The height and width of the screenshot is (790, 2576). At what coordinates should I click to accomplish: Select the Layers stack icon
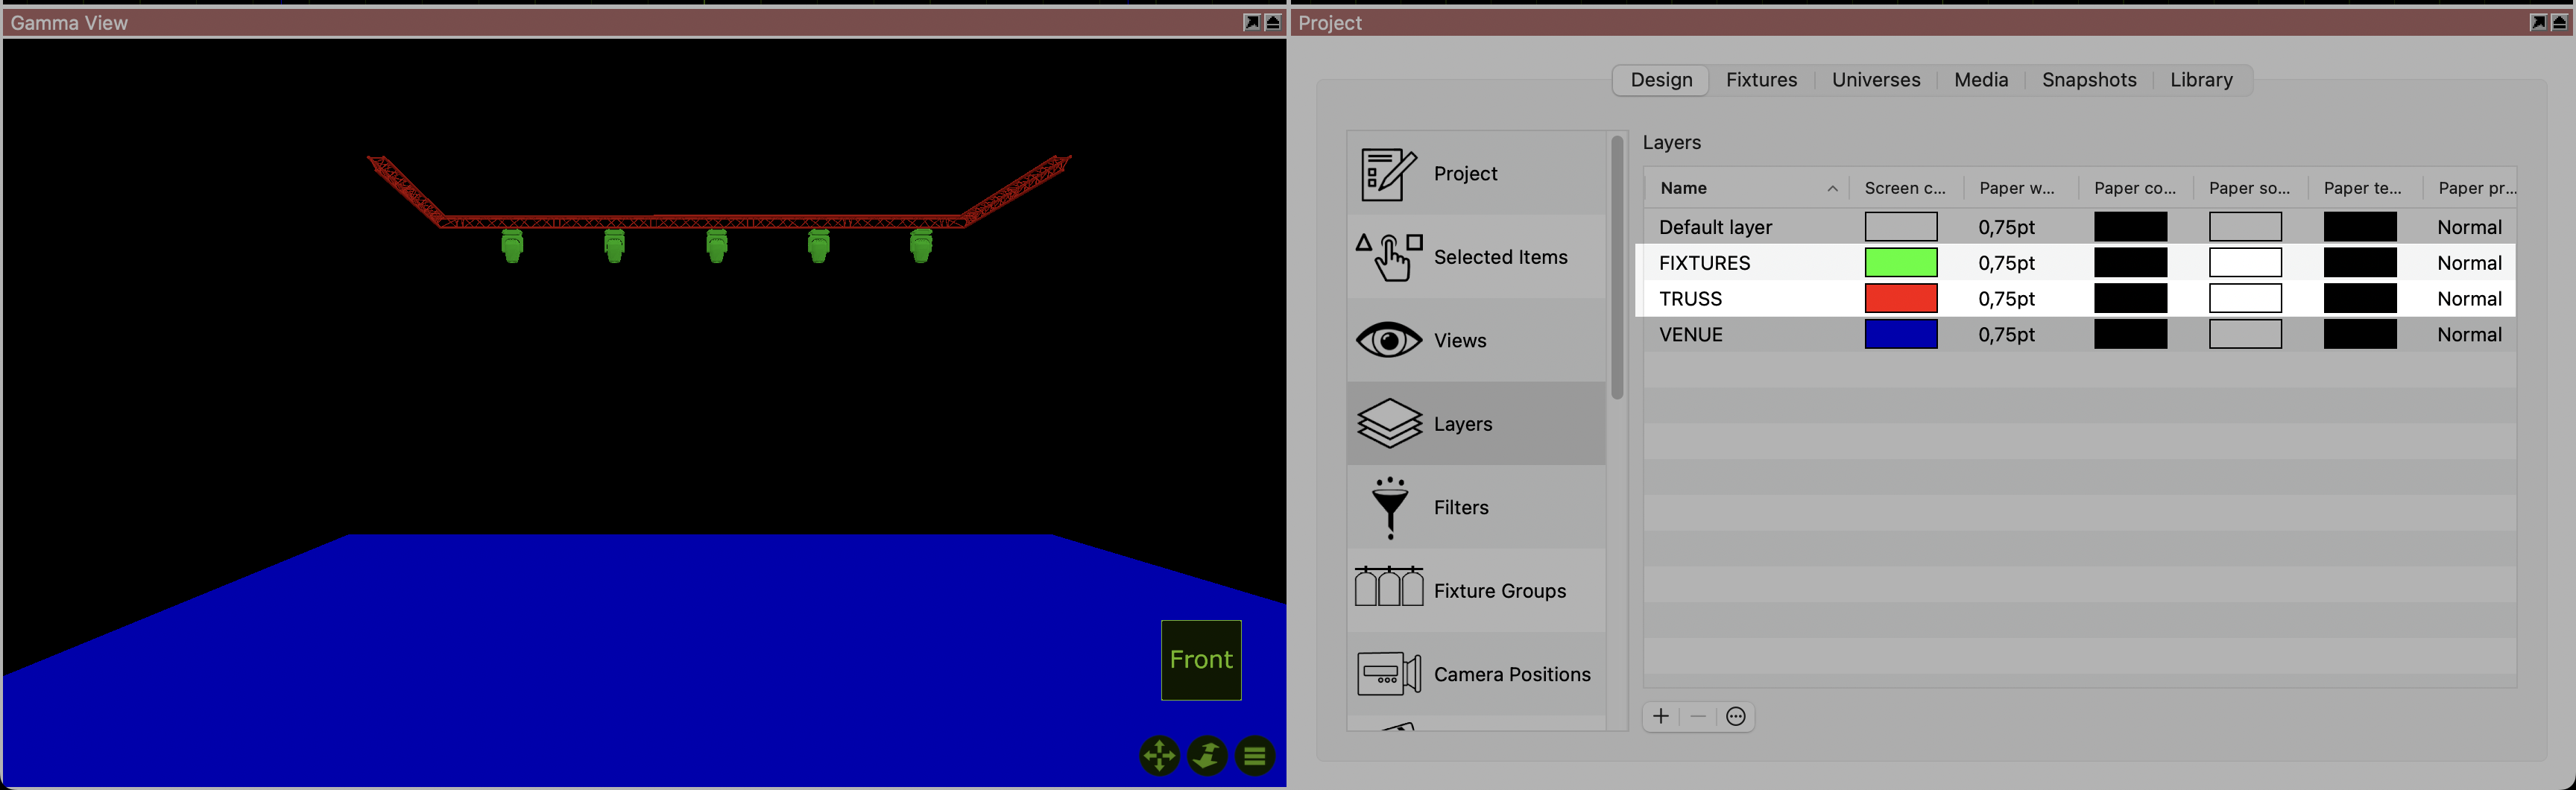click(x=1388, y=424)
